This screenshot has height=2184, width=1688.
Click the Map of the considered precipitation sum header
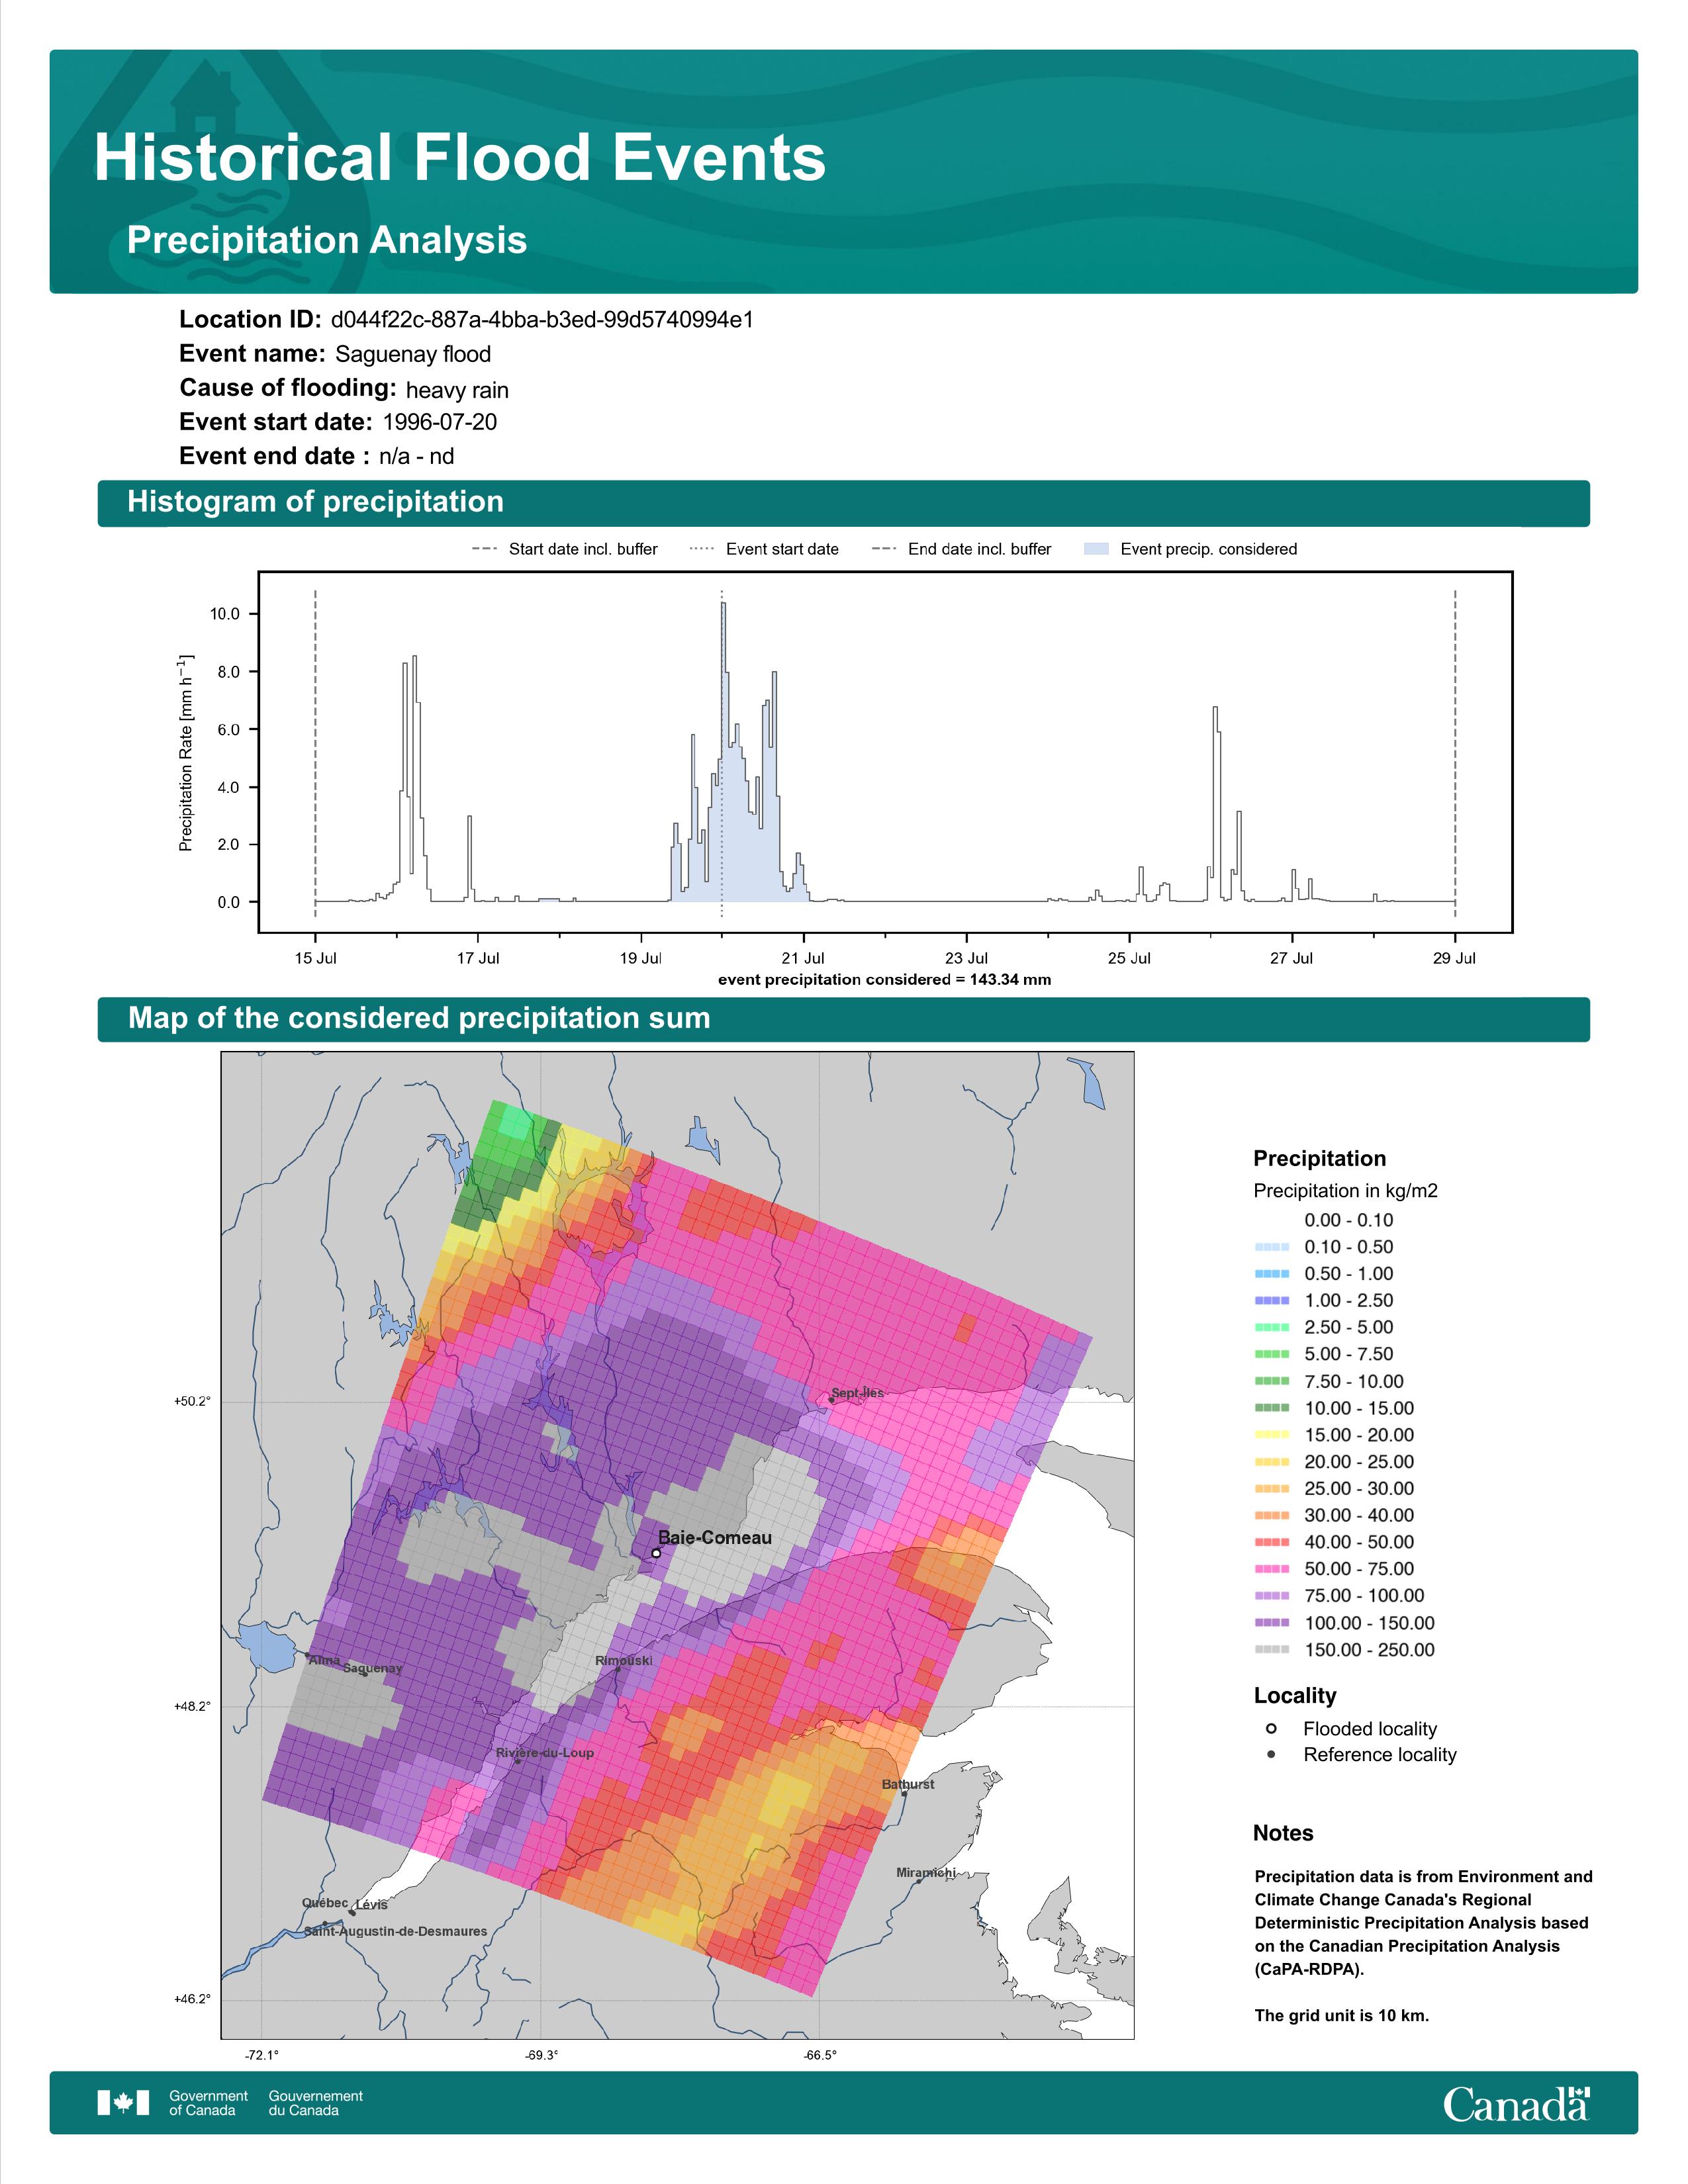pyautogui.click(x=419, y=1018)
